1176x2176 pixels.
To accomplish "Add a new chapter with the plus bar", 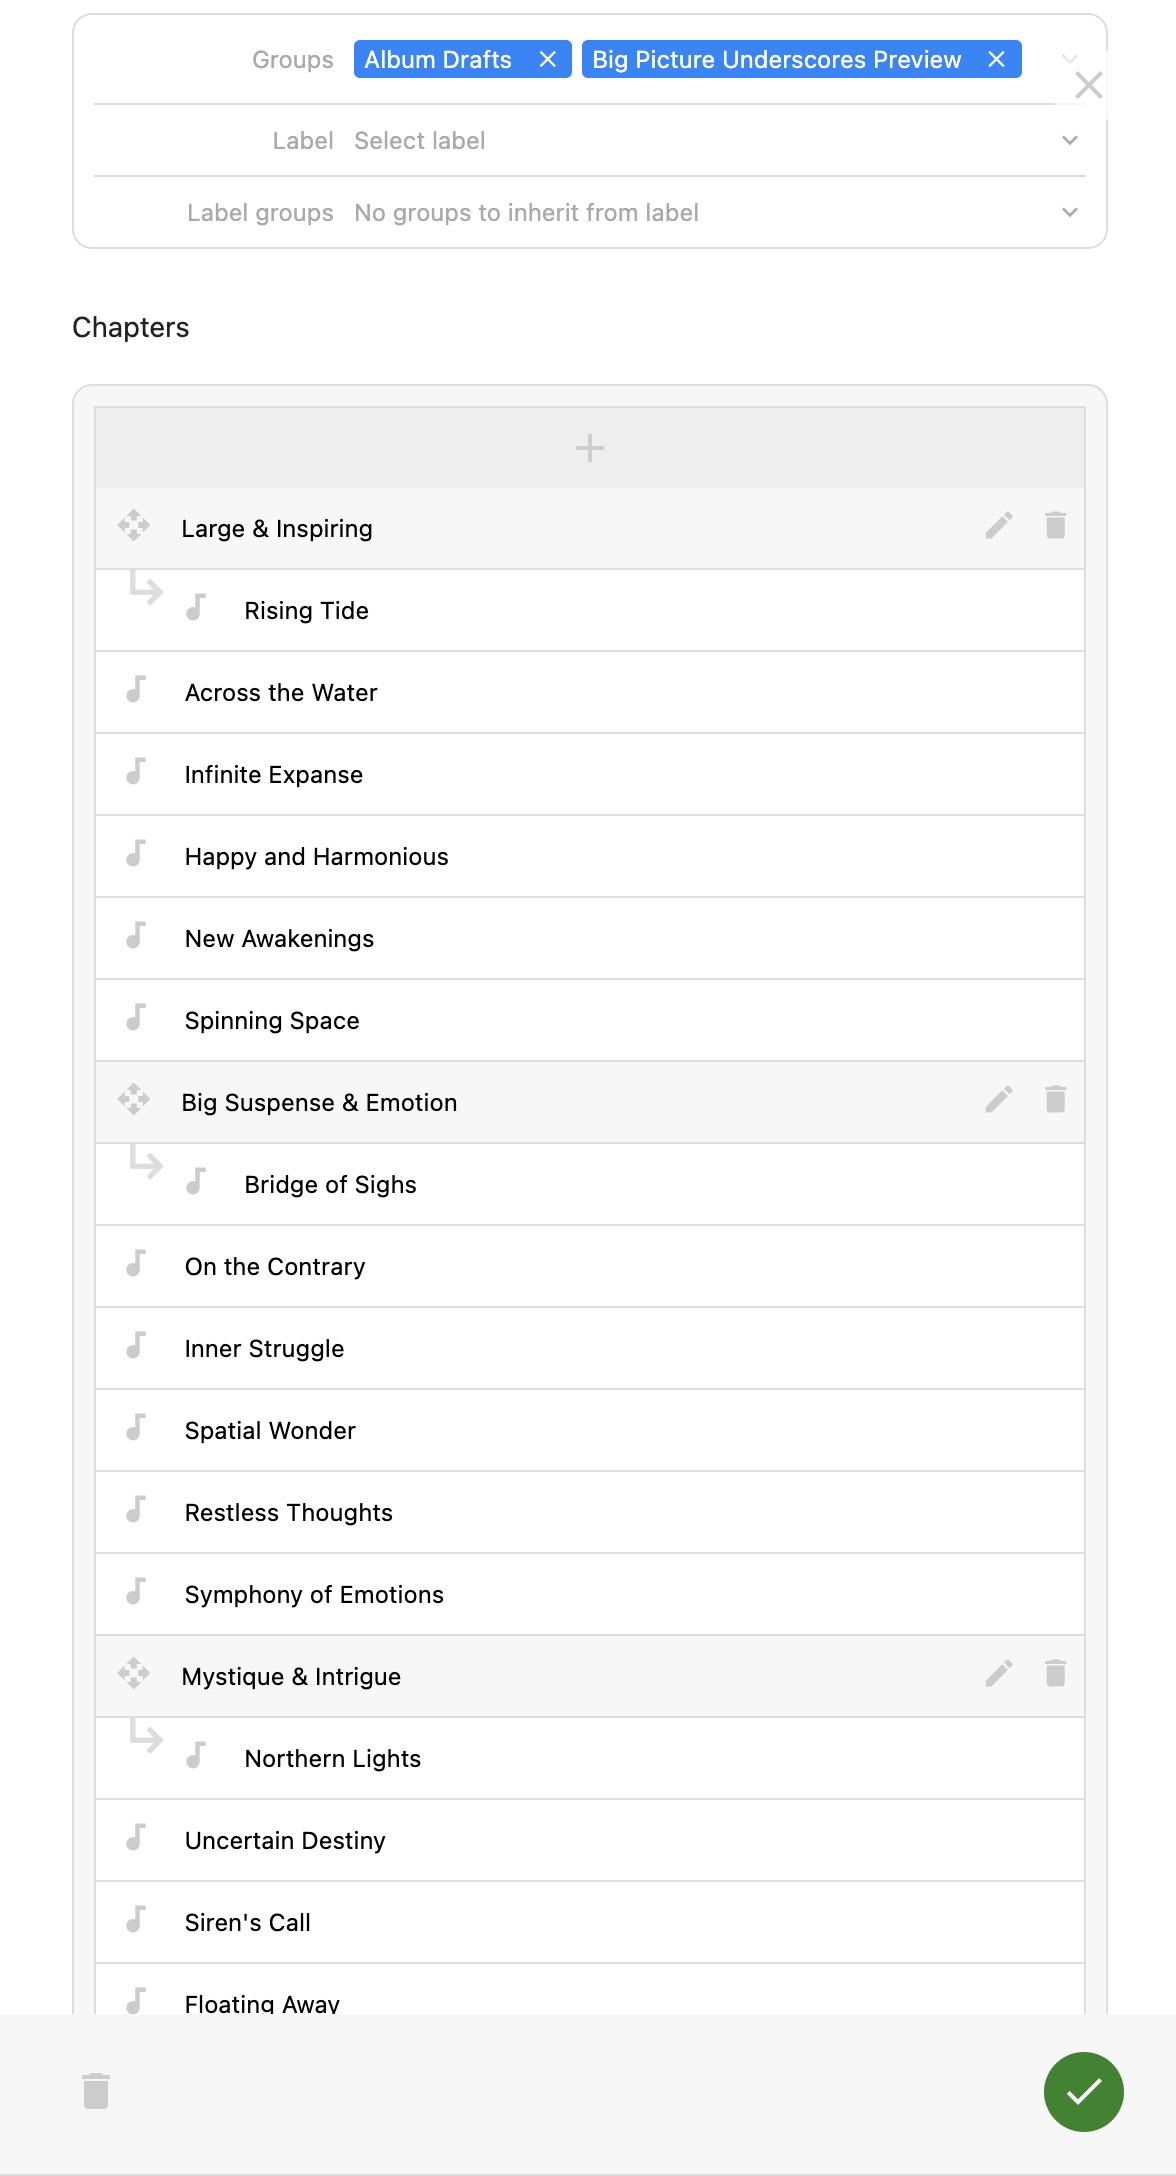I will pos(590,448).
